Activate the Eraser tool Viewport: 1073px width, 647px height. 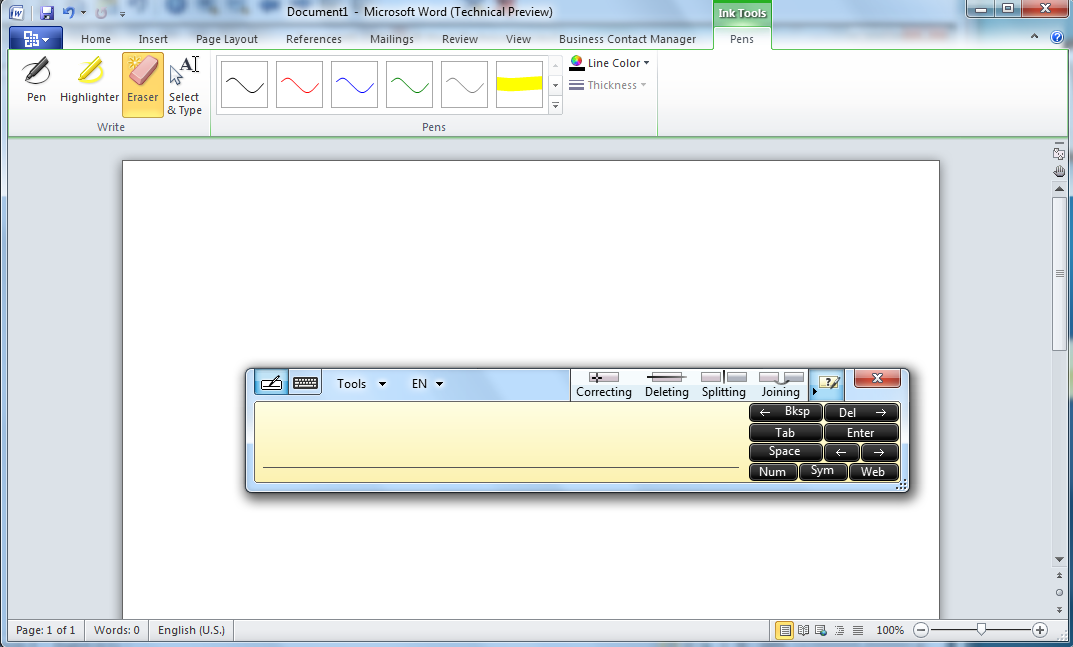point(142,80)
